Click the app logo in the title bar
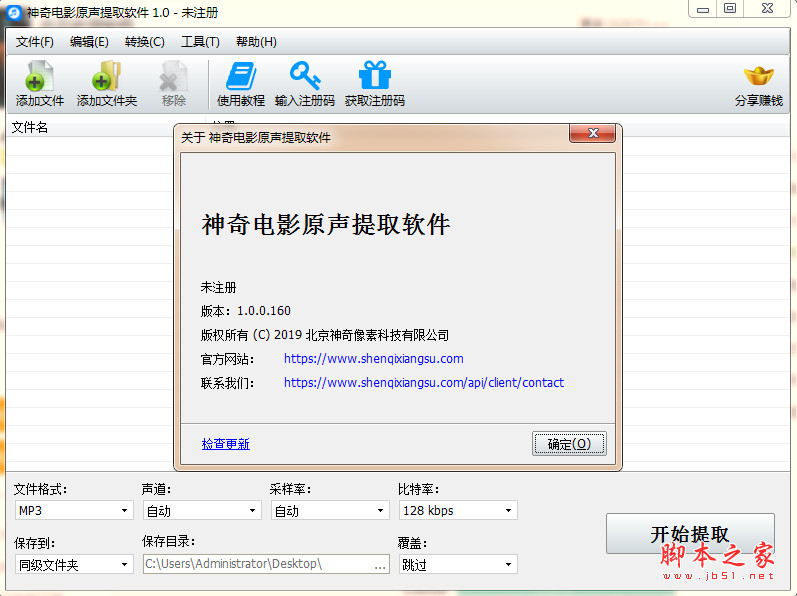Viewport: 797px width, 596px height. coord(14,12)
